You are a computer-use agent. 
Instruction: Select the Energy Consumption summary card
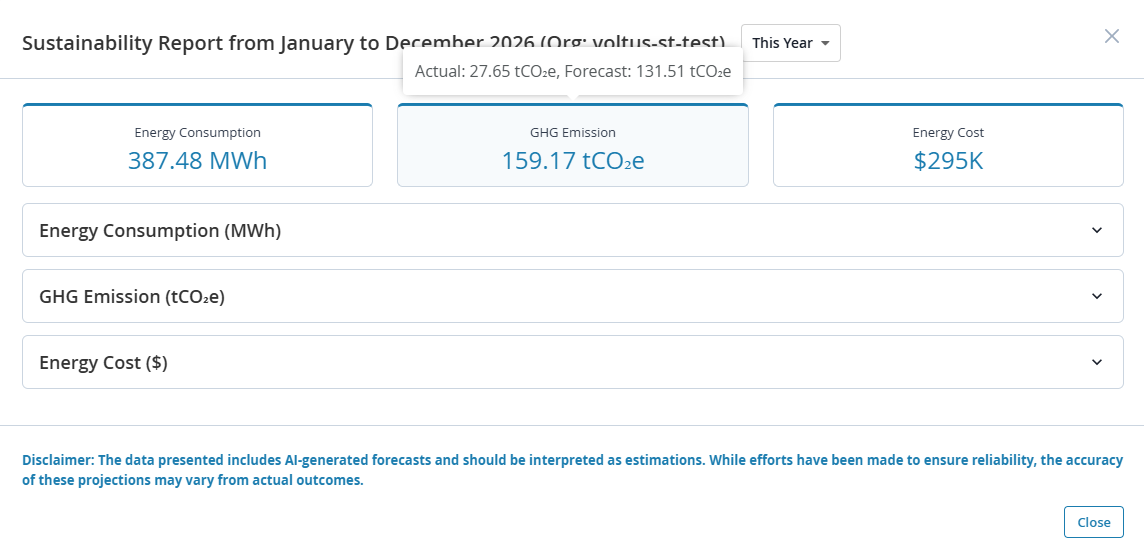197,146
